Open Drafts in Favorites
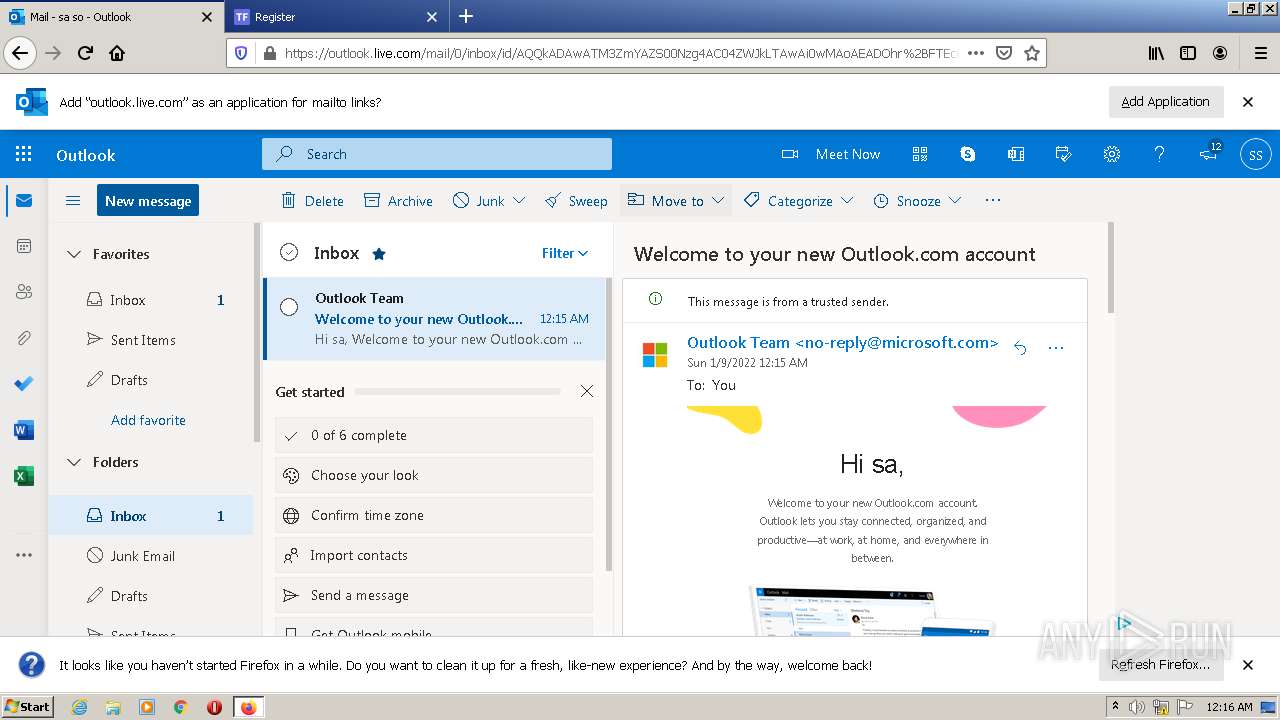This screenshot has height=720, width=1280. point(151,380)
